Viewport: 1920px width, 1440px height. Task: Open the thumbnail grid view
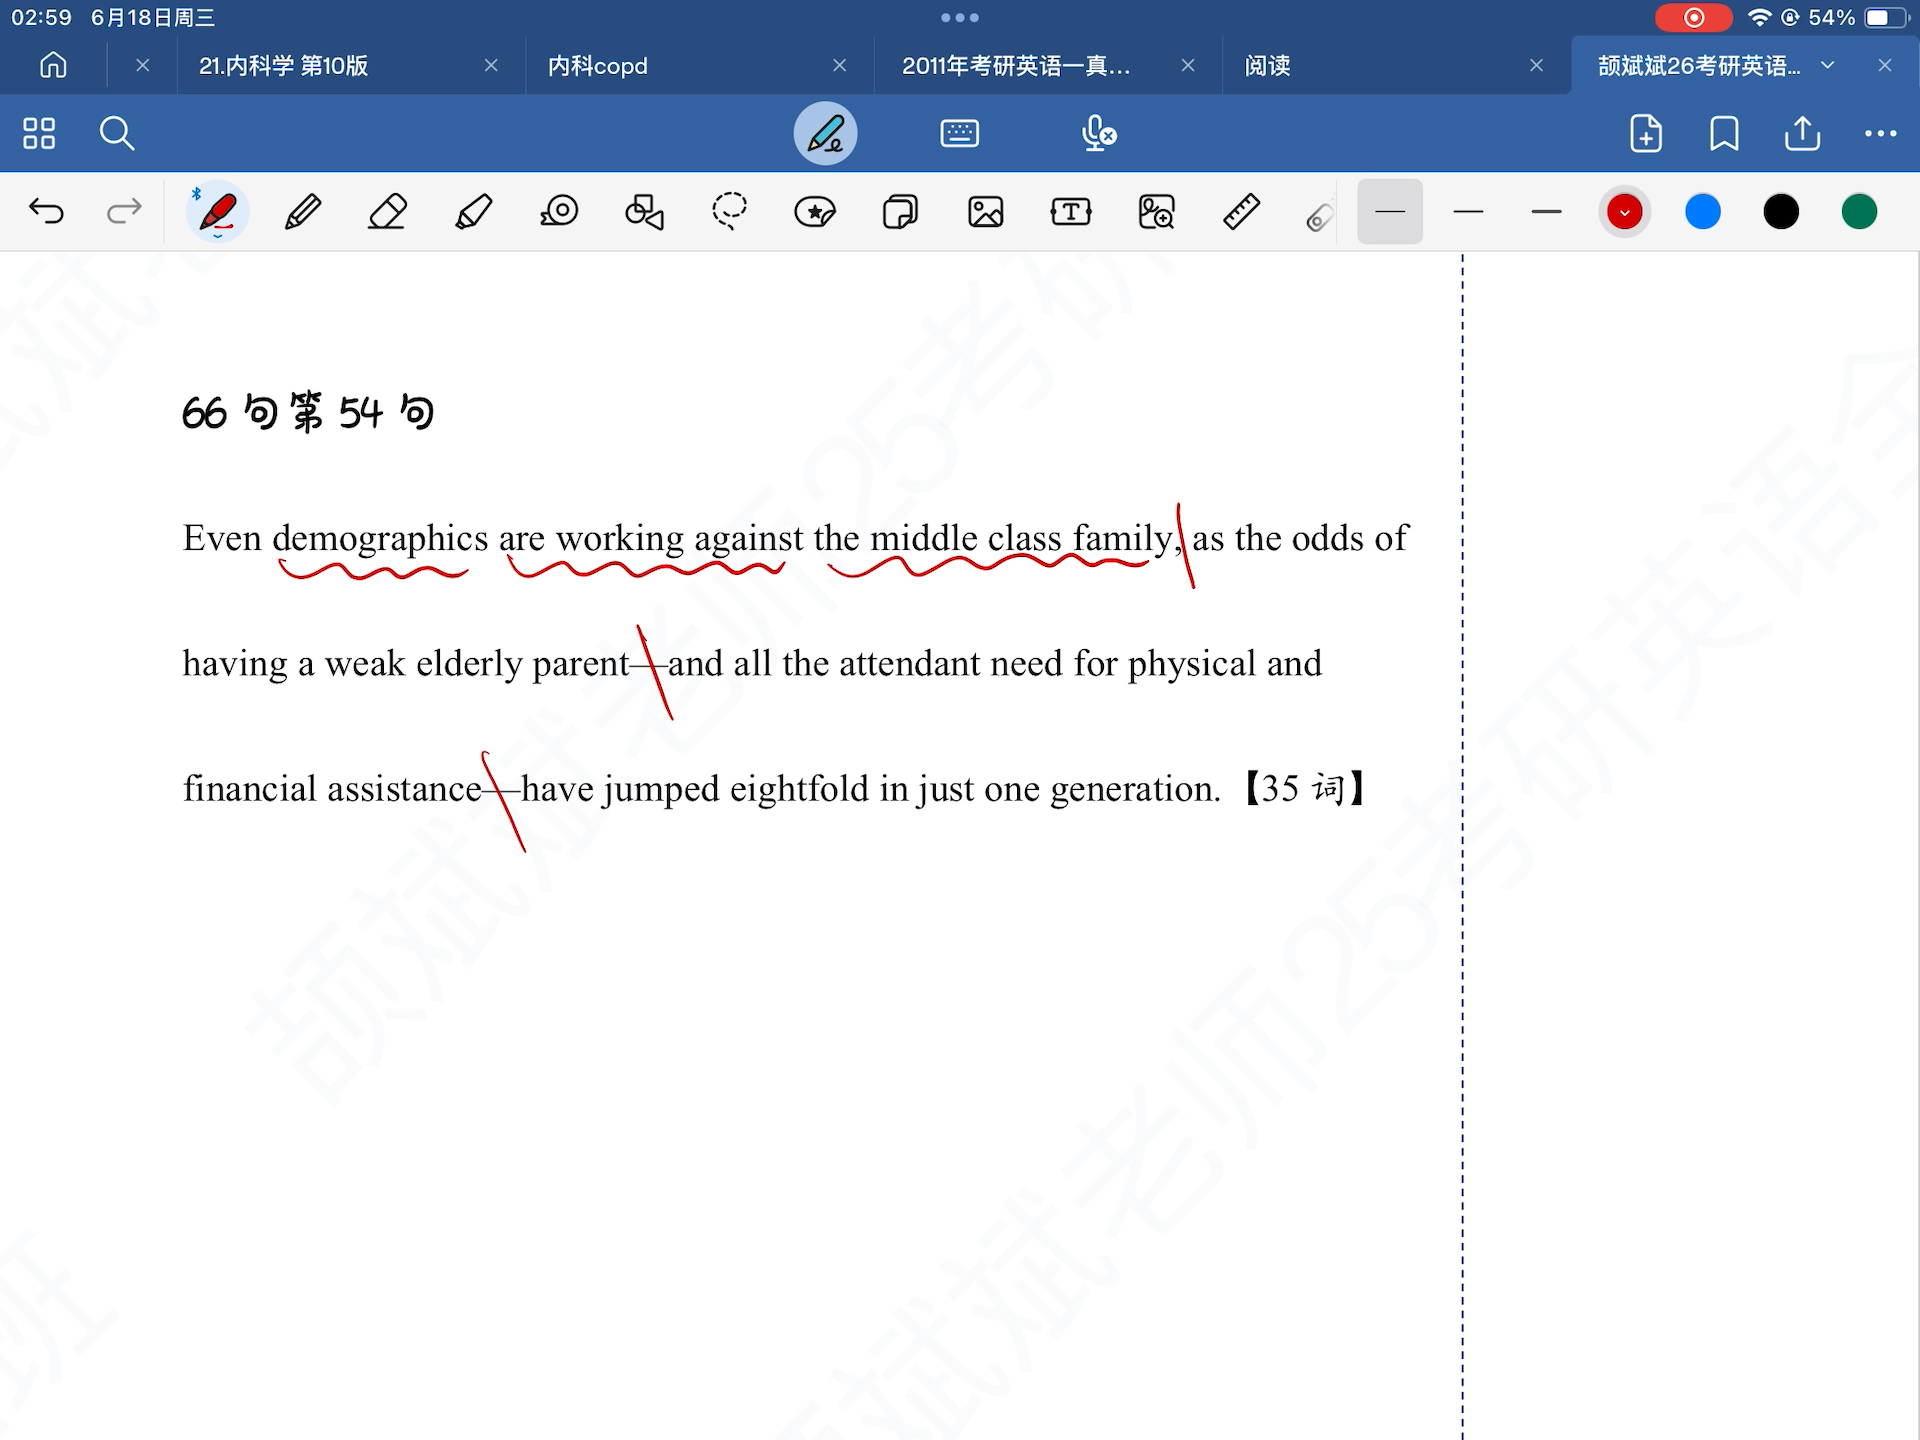pyautogui.click(x=39, y=133)
